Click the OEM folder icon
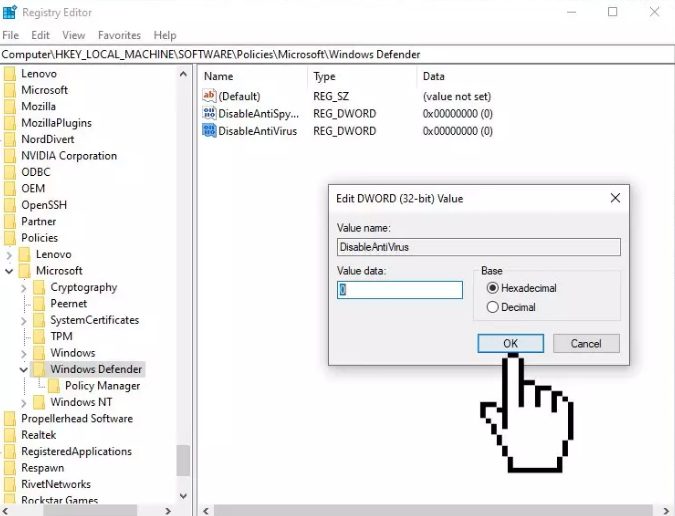This screenshot has width=675, height=516. [x=10, y=188]
